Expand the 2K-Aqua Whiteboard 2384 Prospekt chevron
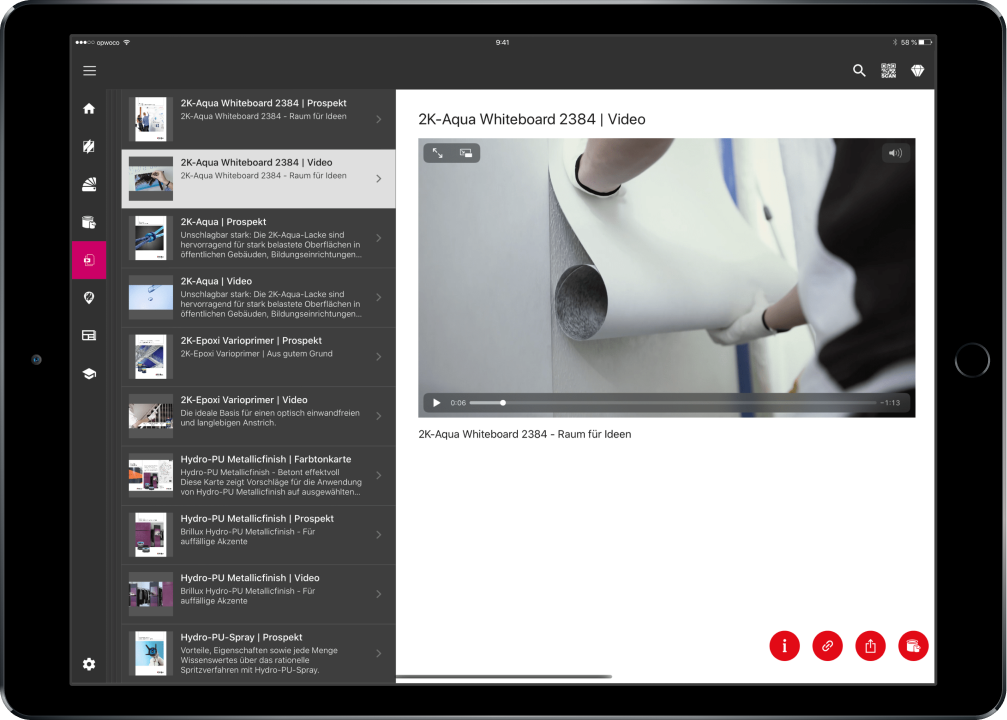Screen dimensions: 1007x720 click(379, 119)
